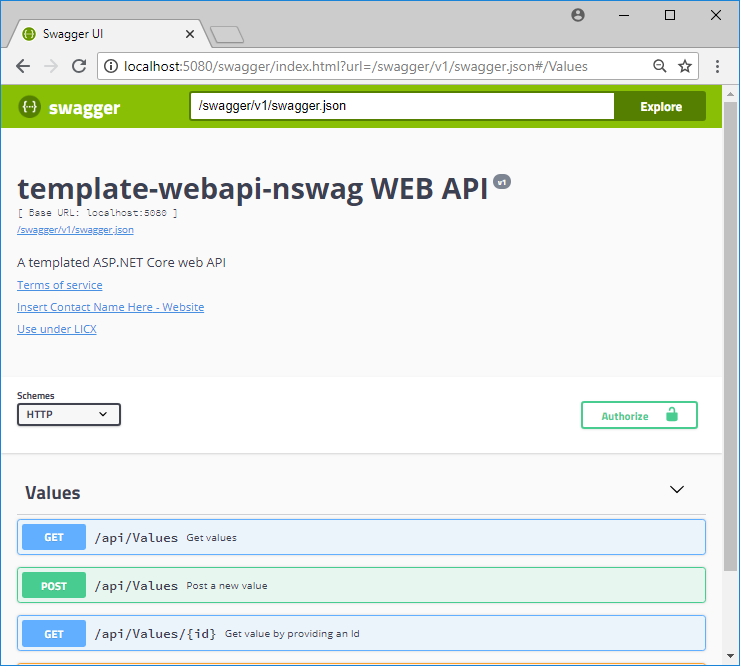Collapse the Values section chevron
This screenshot has height=666, width=740.
[x=677, y=489]
